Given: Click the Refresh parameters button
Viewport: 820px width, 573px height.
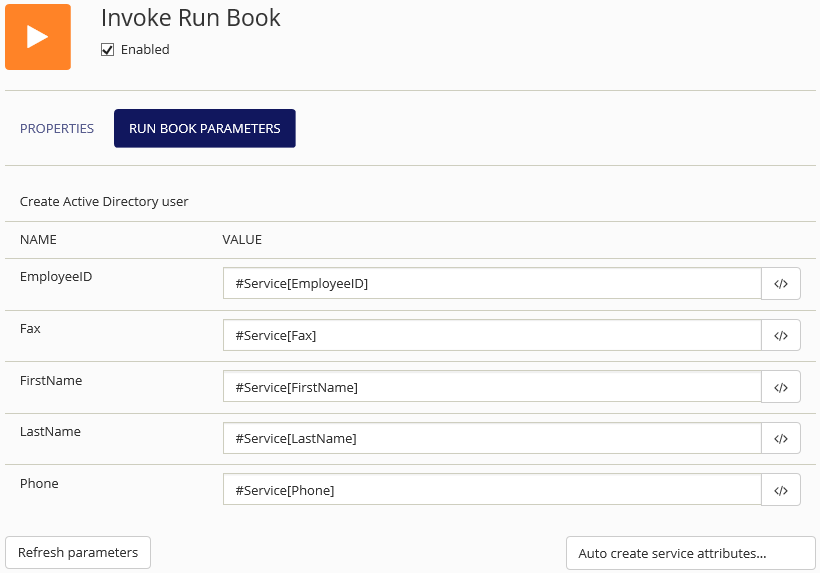Looking at the screenshot, I should tap(78, 553).
